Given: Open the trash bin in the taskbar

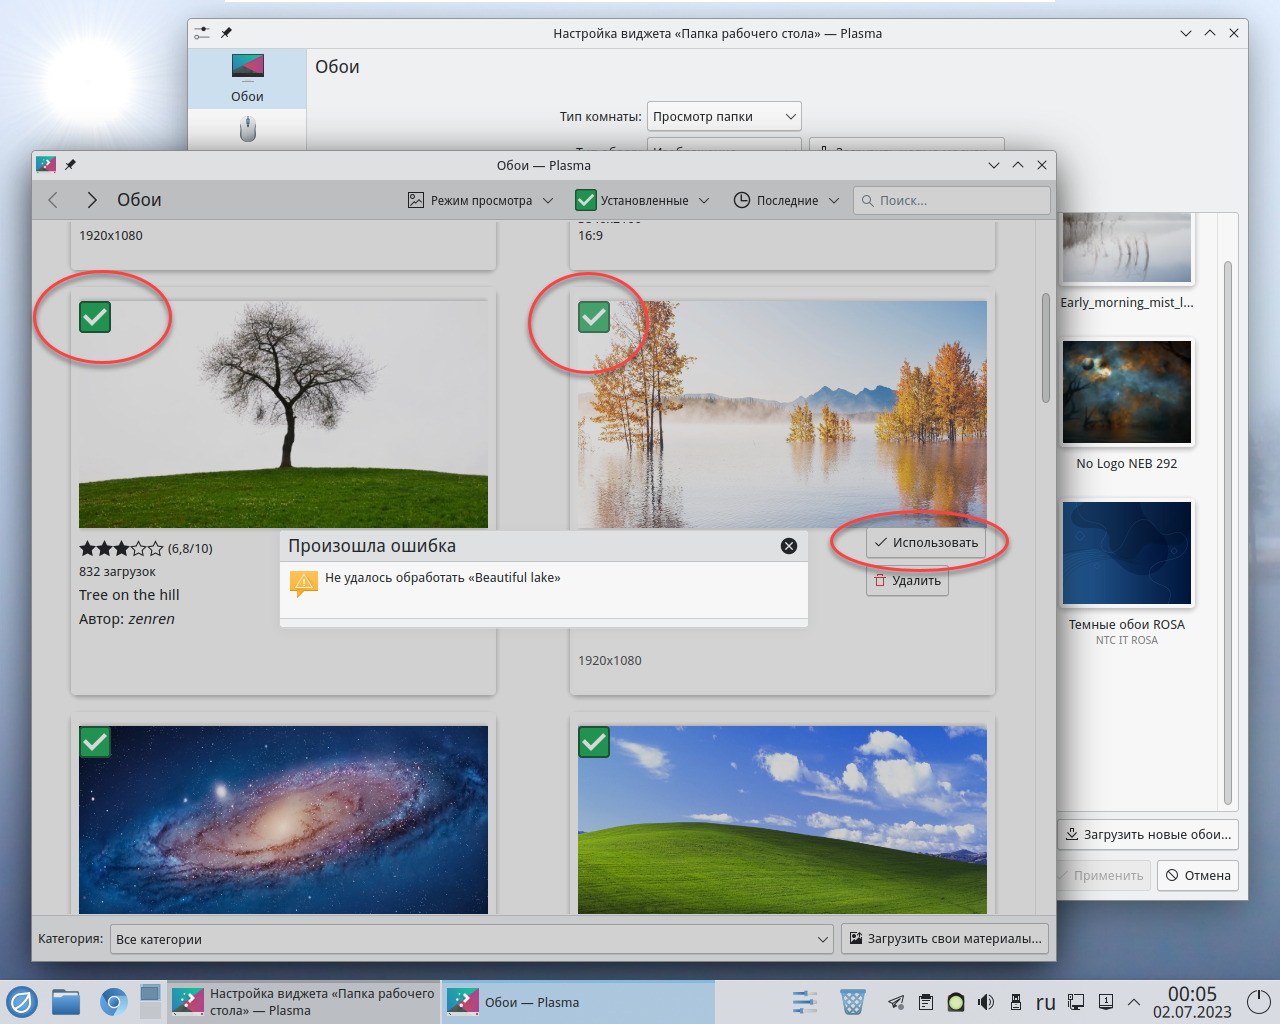Looking at the screenshot, I should point(852,1002).
